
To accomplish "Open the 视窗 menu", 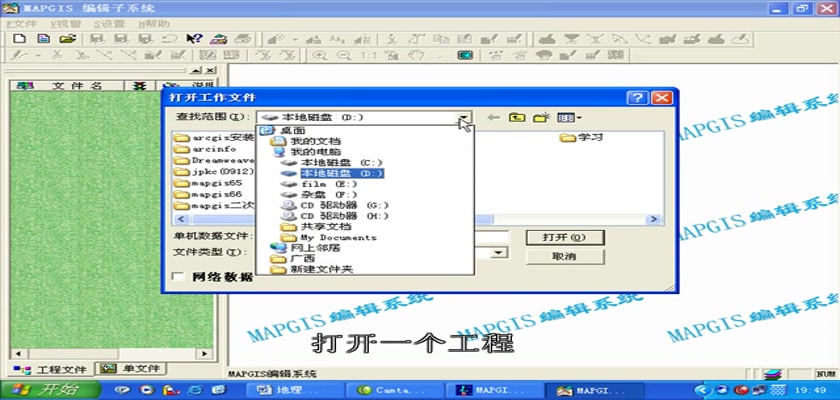I will tap(65, 24).
